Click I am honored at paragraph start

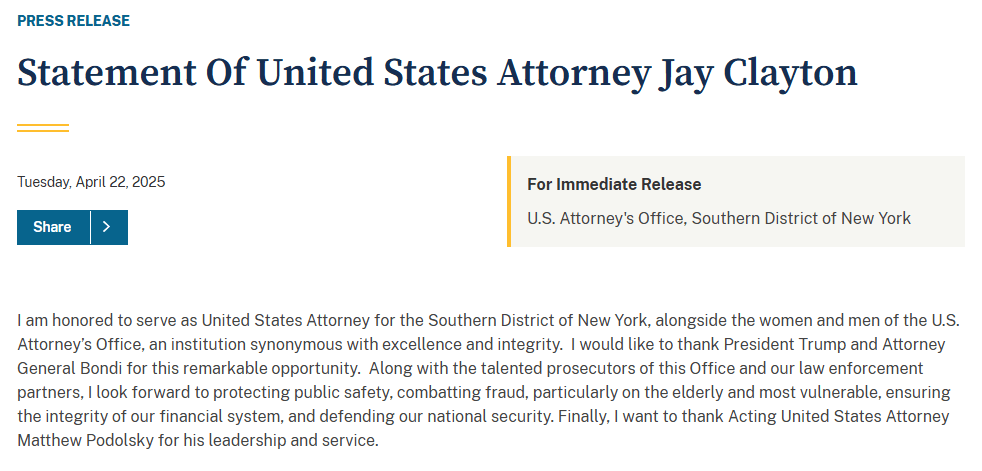[x=58, y=321]
